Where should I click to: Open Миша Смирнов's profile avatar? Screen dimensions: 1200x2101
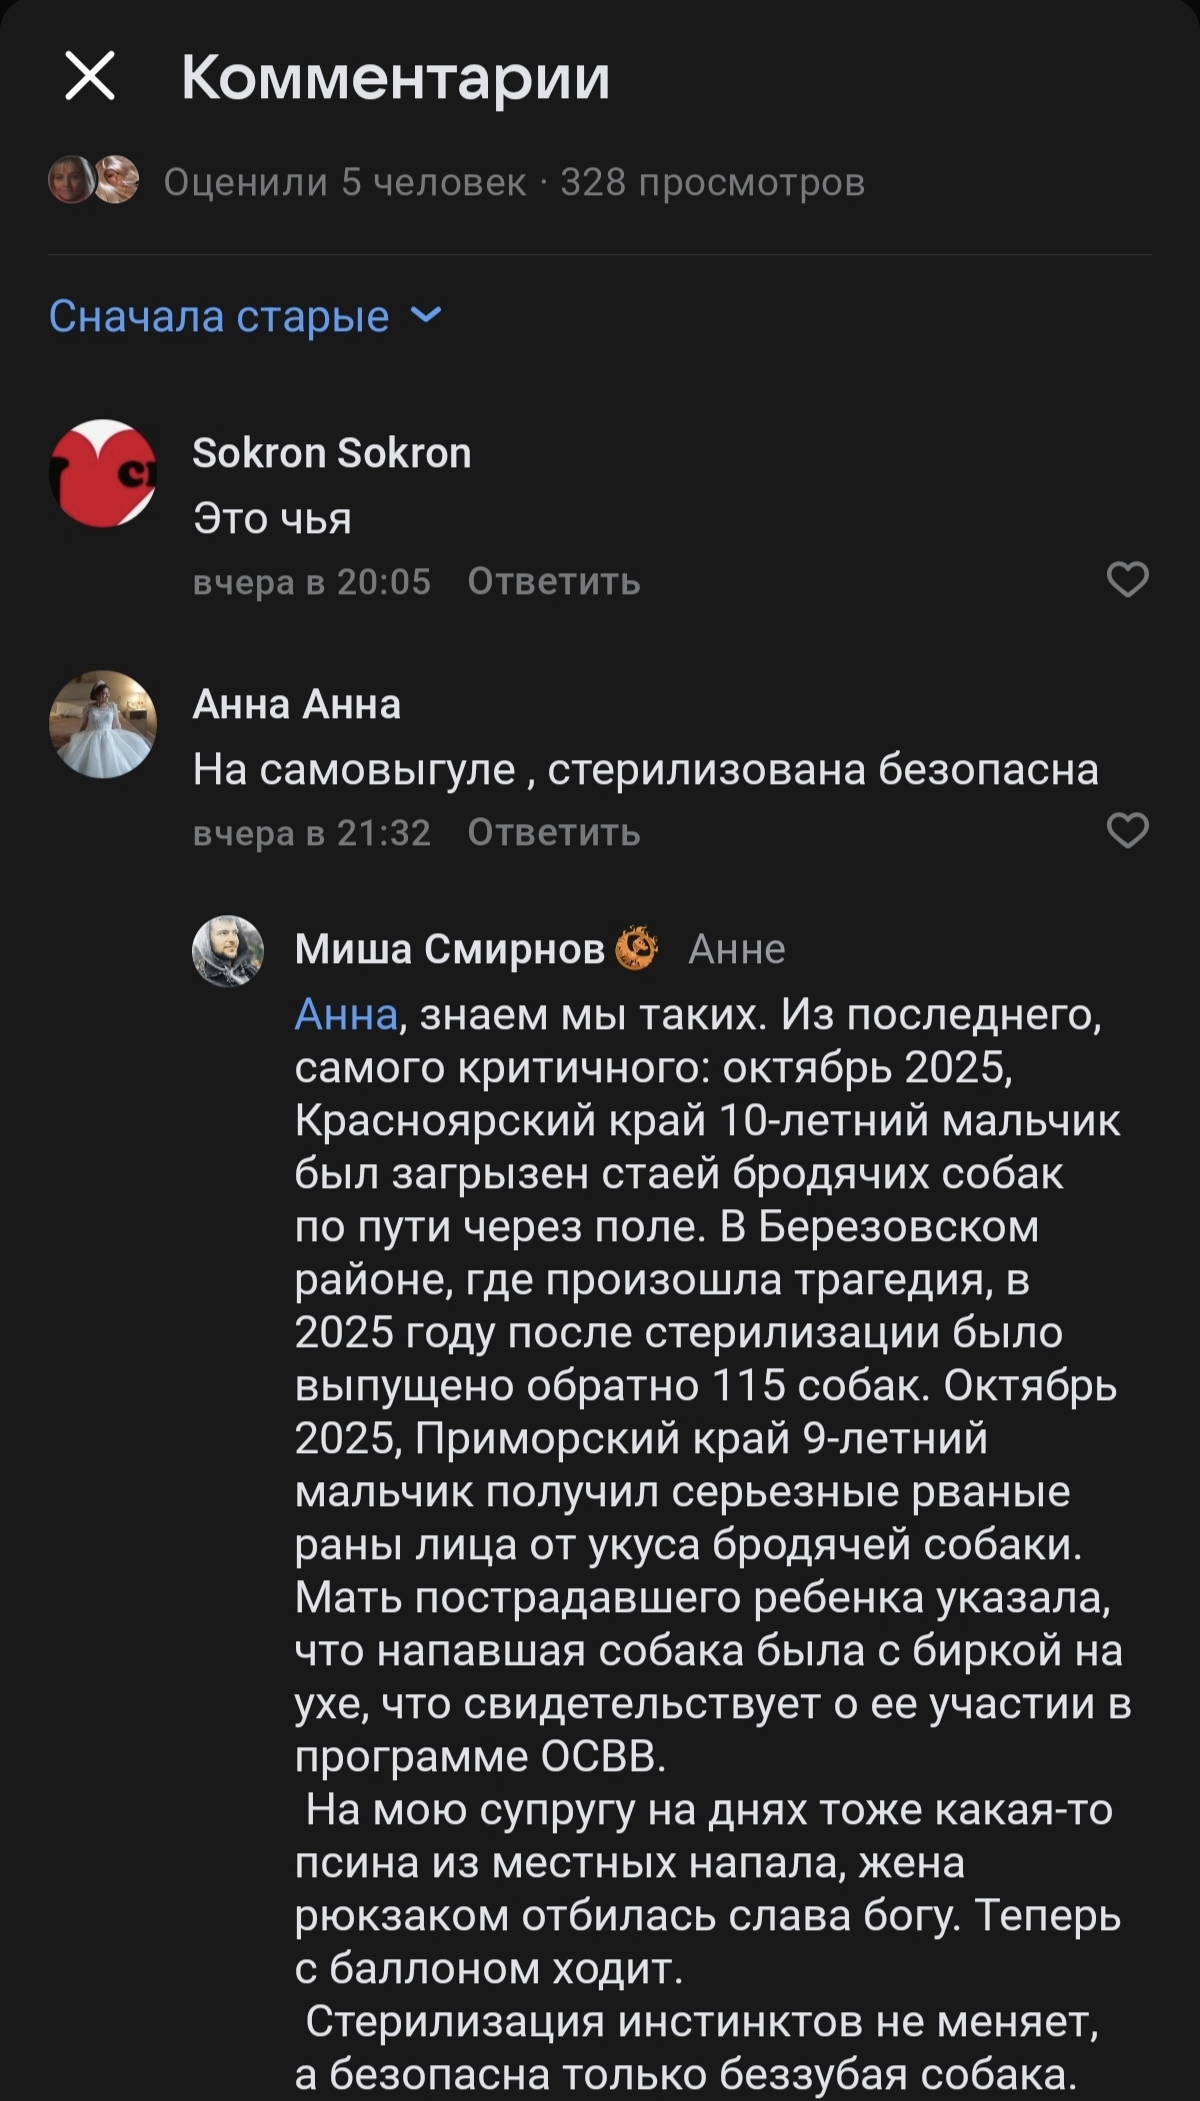click(x=228, y=950)
